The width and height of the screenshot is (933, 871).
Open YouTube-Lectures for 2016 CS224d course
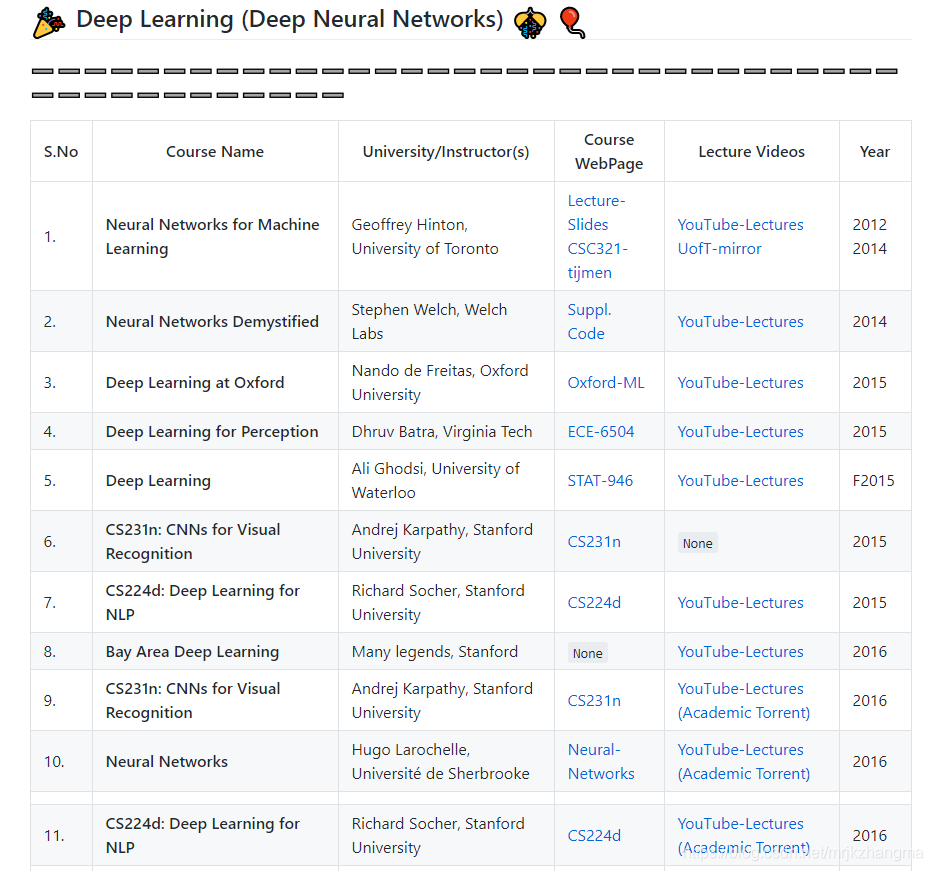(740, 824)
